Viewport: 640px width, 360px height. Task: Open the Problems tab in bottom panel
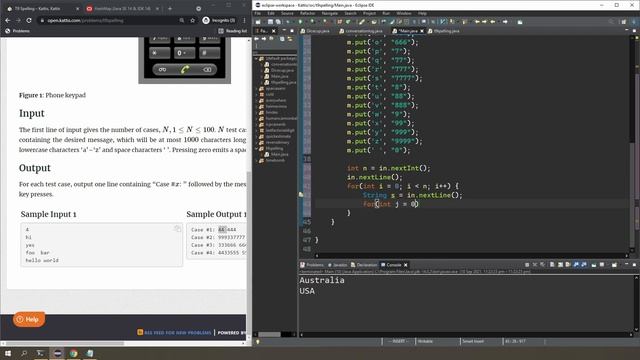tap(312, 265)
